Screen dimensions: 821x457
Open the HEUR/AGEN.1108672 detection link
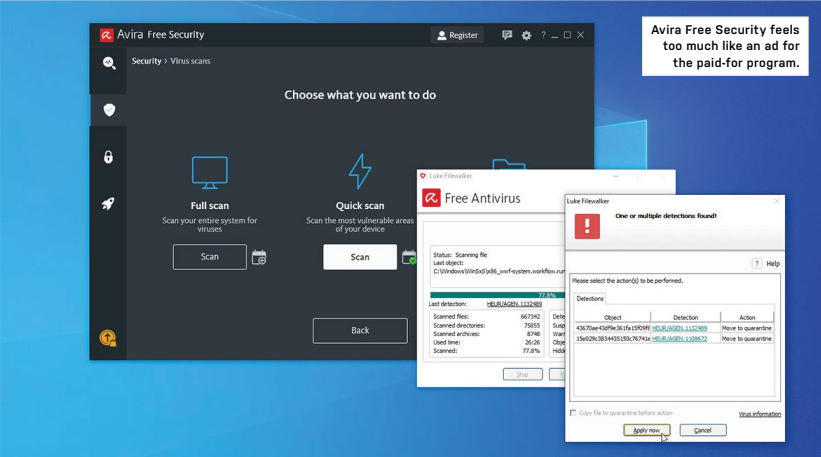click(679, 339)
